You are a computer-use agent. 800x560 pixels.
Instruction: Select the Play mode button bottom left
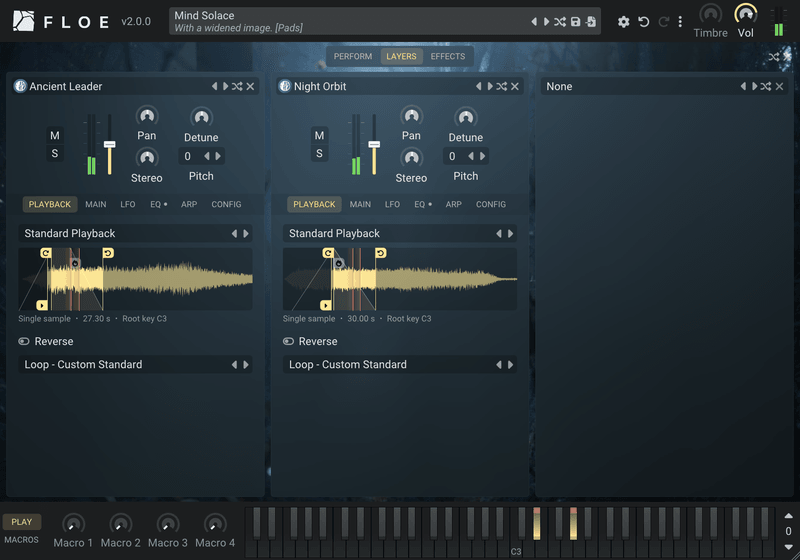[22, 522]
